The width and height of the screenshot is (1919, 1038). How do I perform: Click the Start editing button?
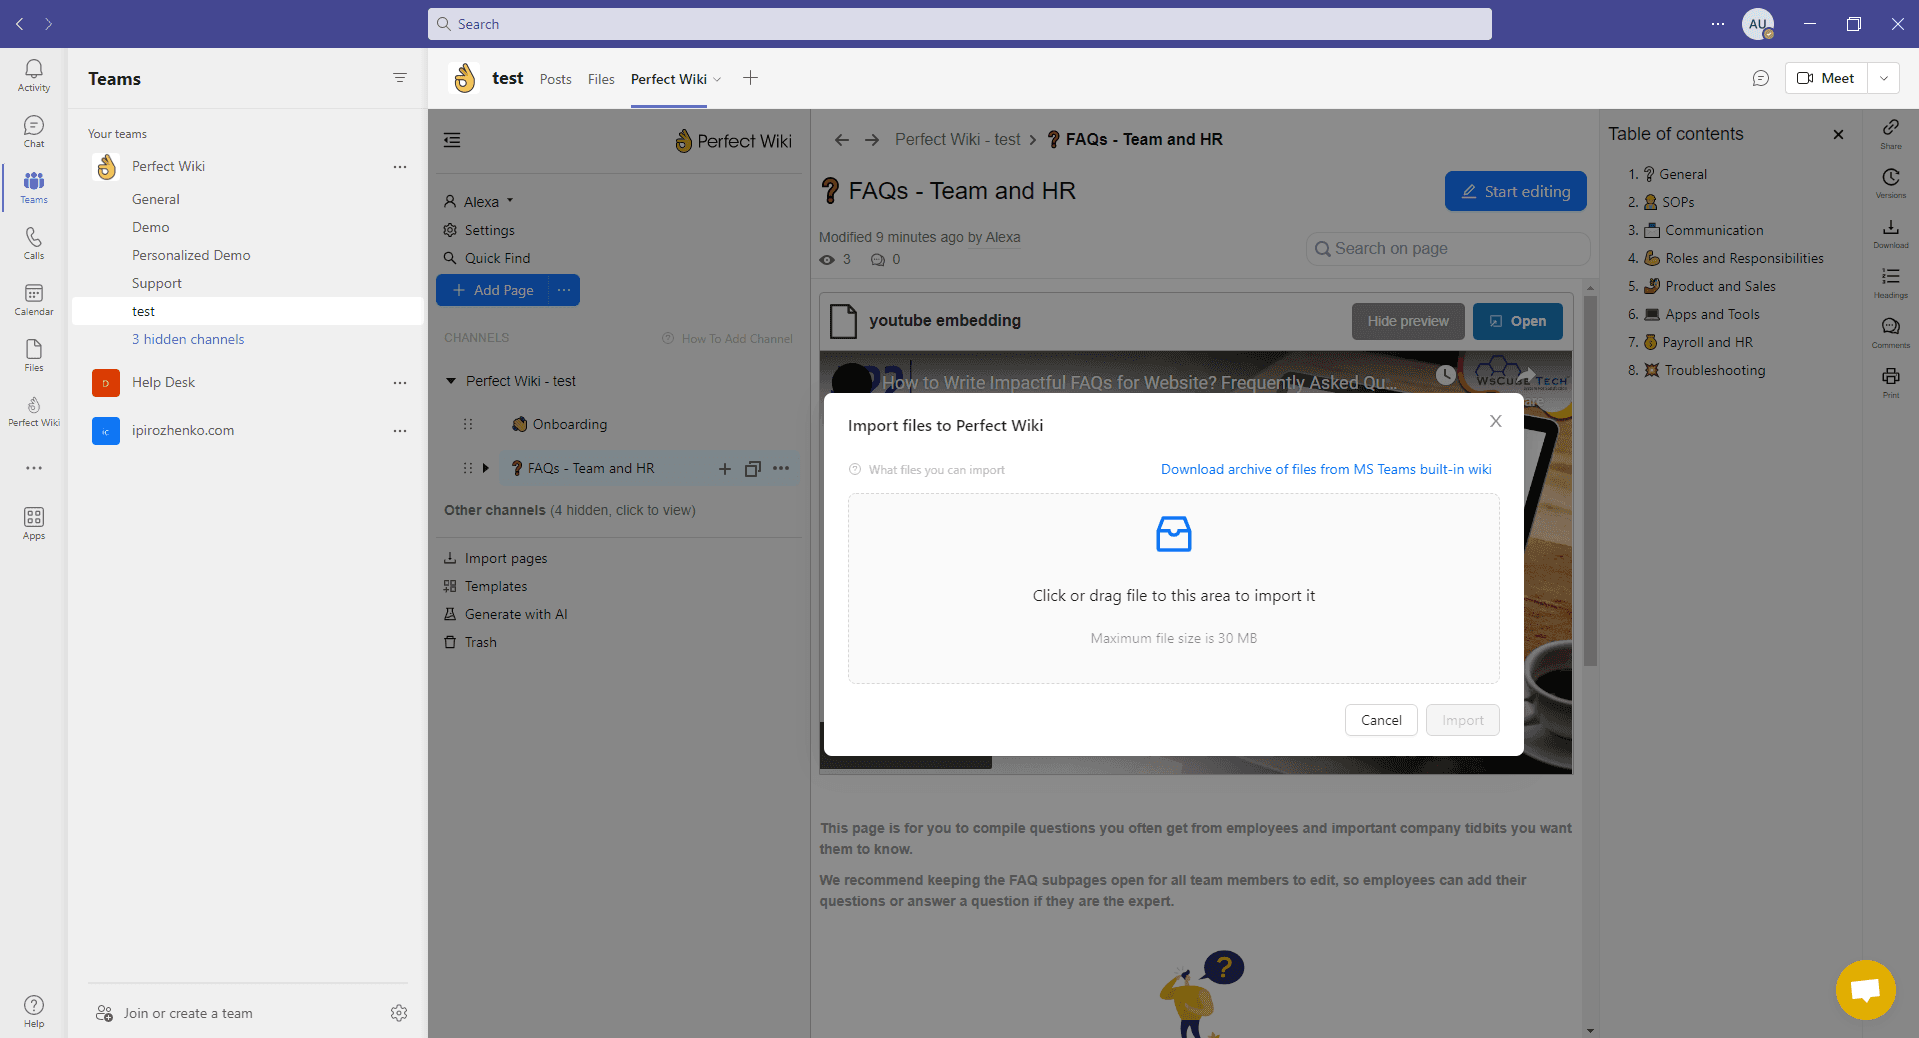[x=1515, y=191]
